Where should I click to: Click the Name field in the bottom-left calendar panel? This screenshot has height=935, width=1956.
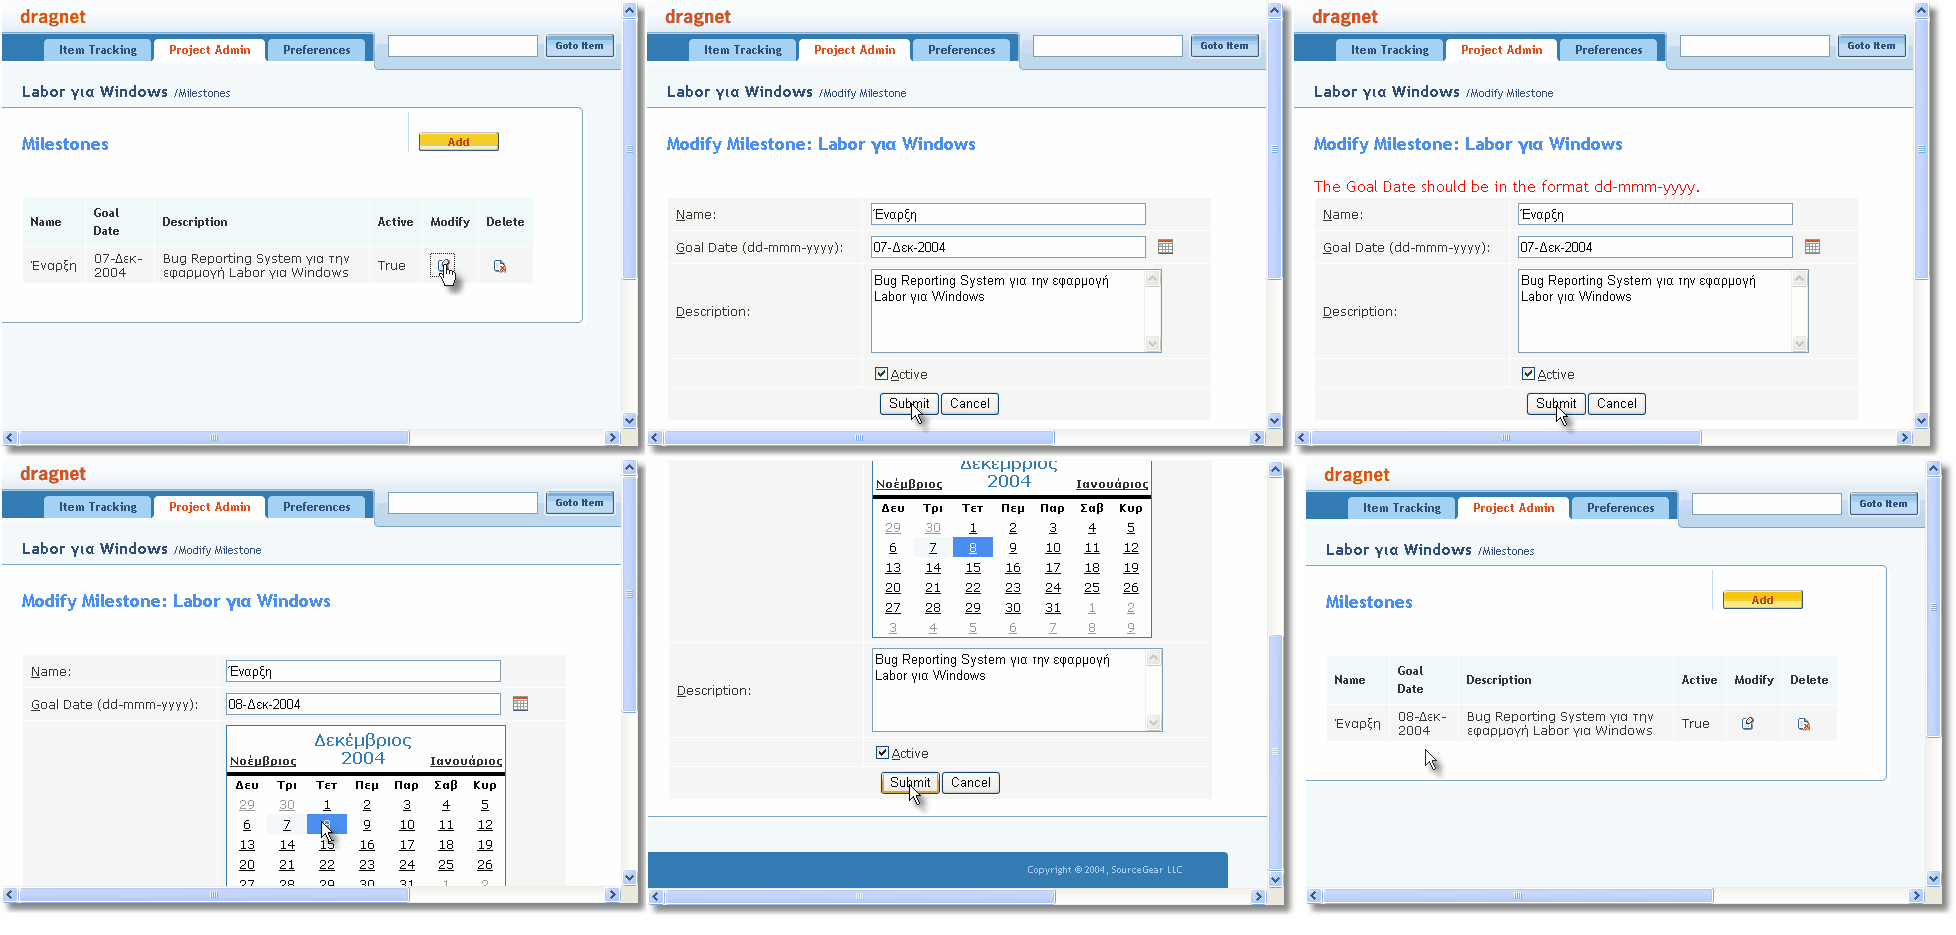(x=363, y=671)
